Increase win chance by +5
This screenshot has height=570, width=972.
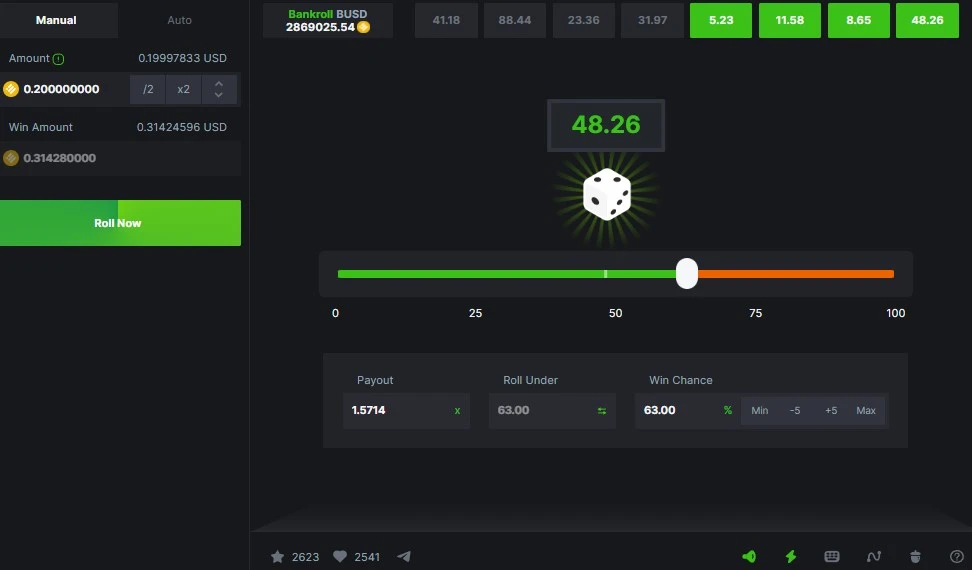click(831, 411)
